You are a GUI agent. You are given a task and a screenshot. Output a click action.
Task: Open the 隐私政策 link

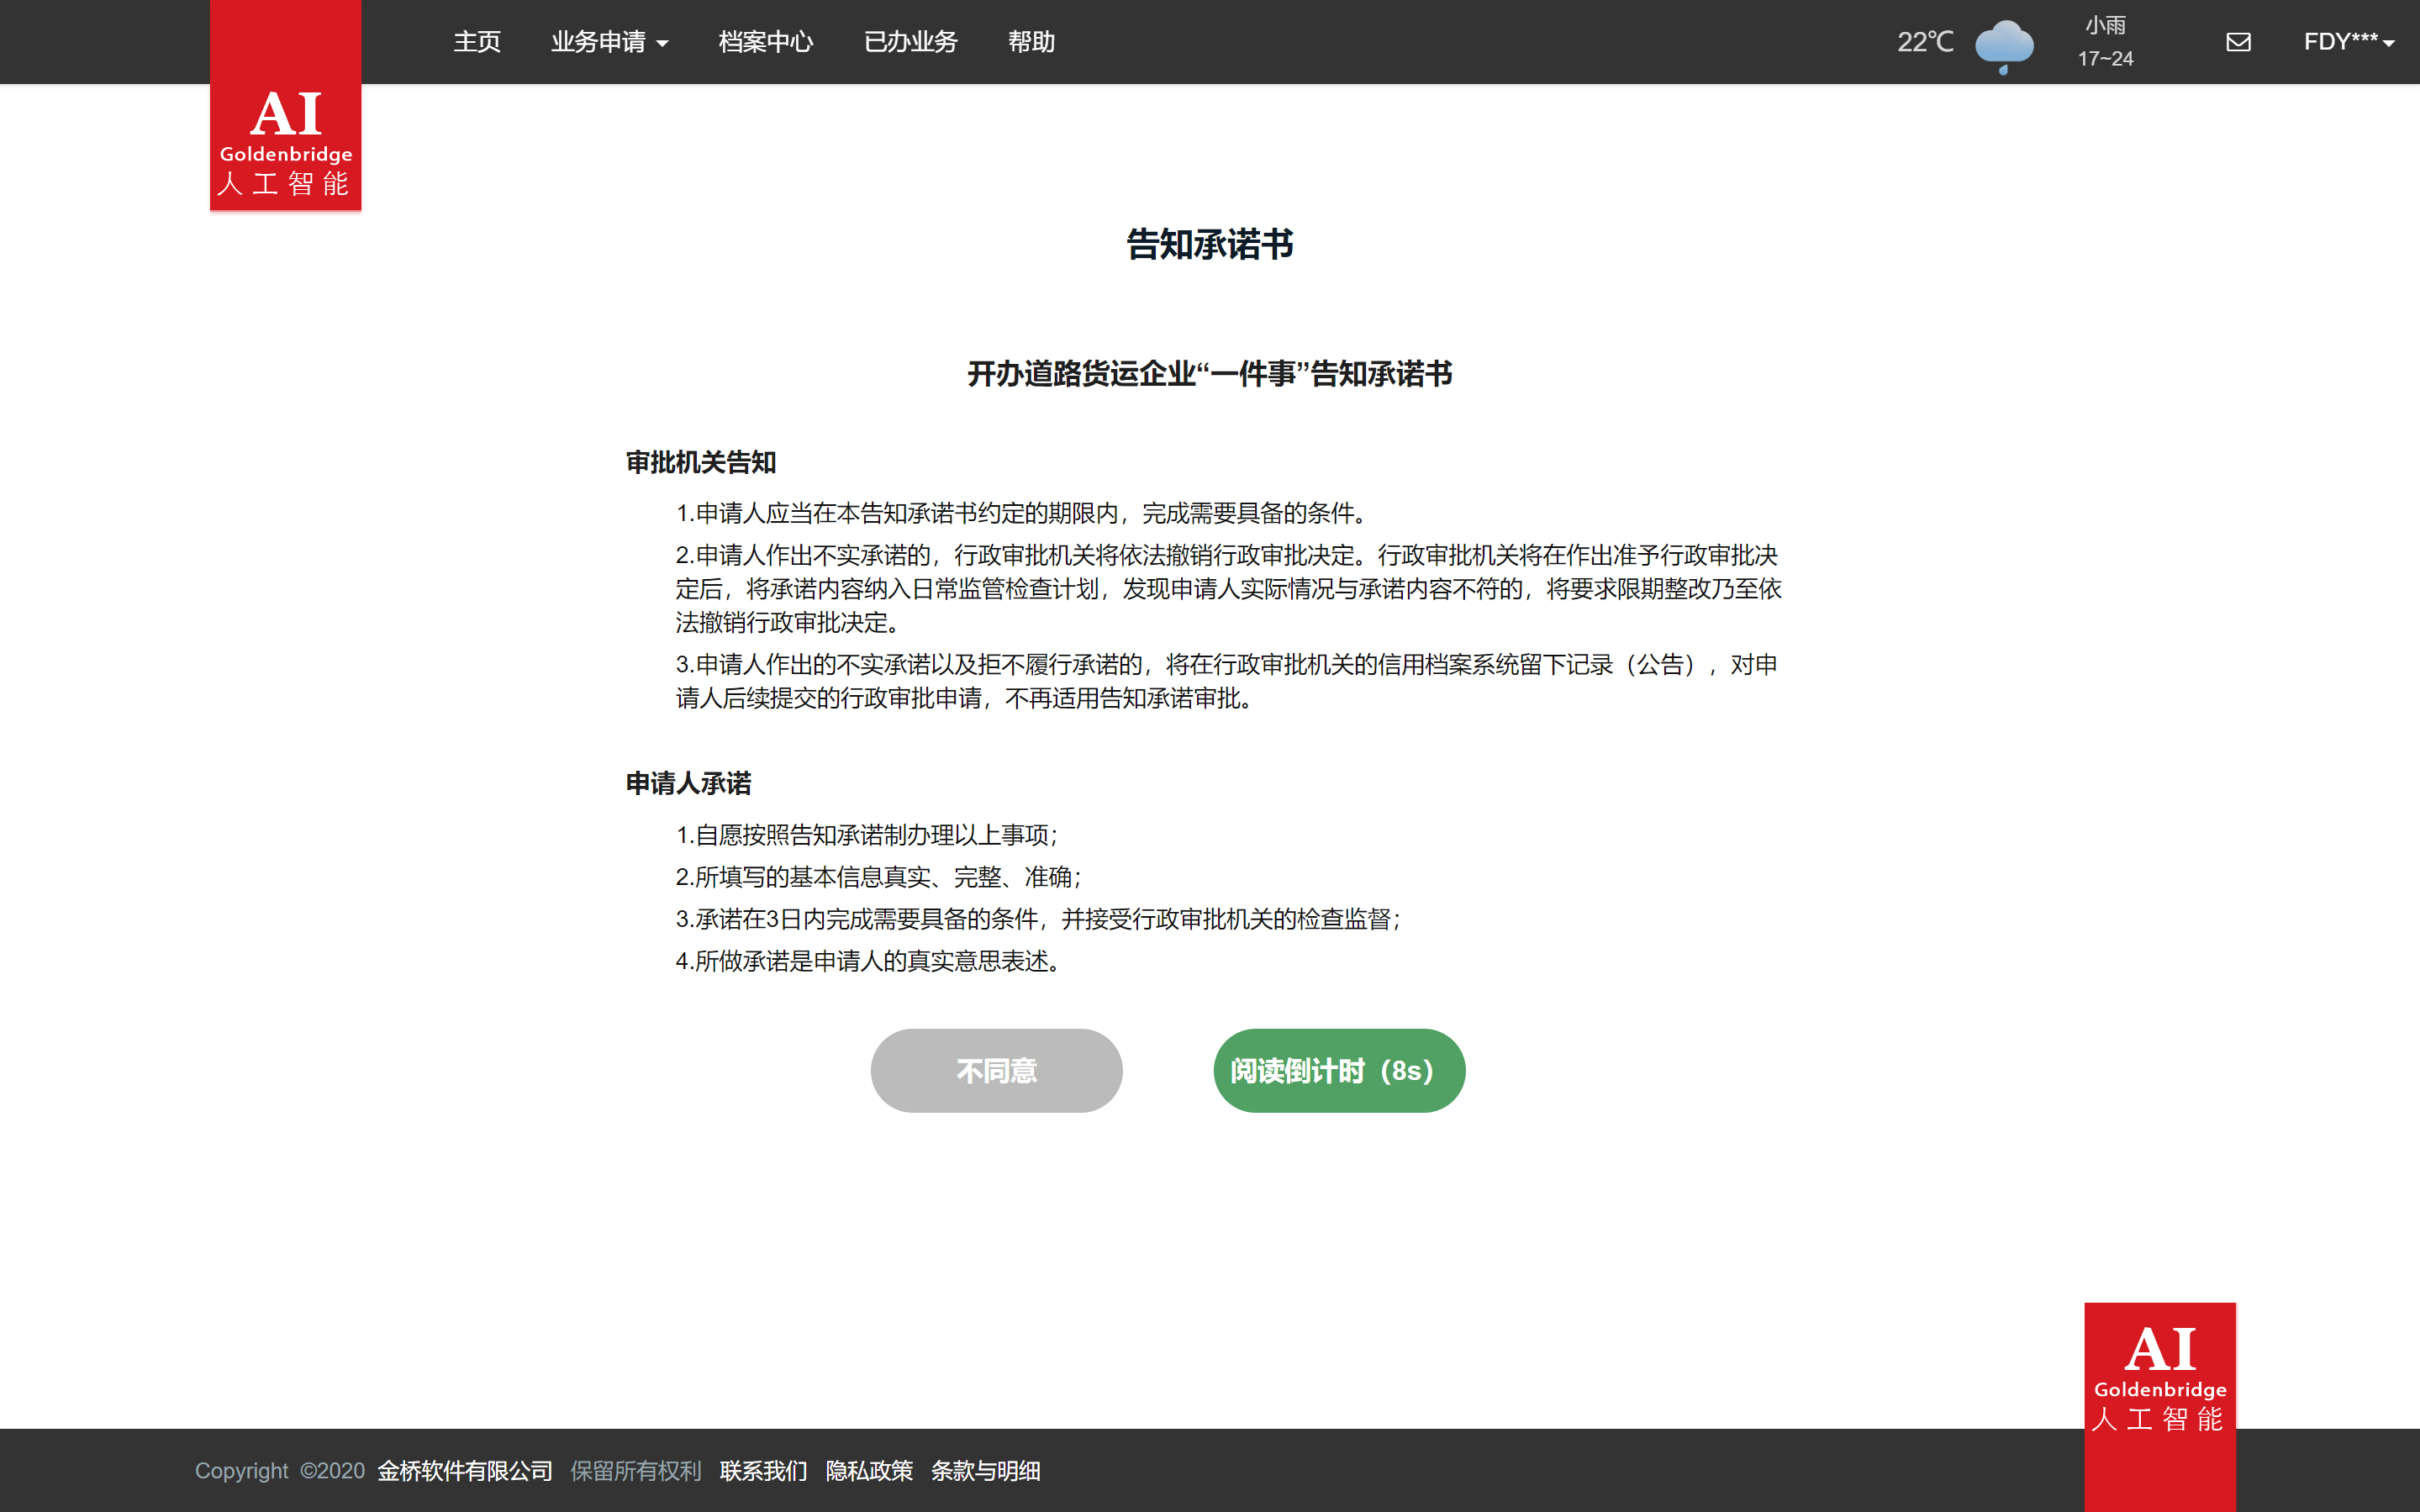(x=869, y=1471)
